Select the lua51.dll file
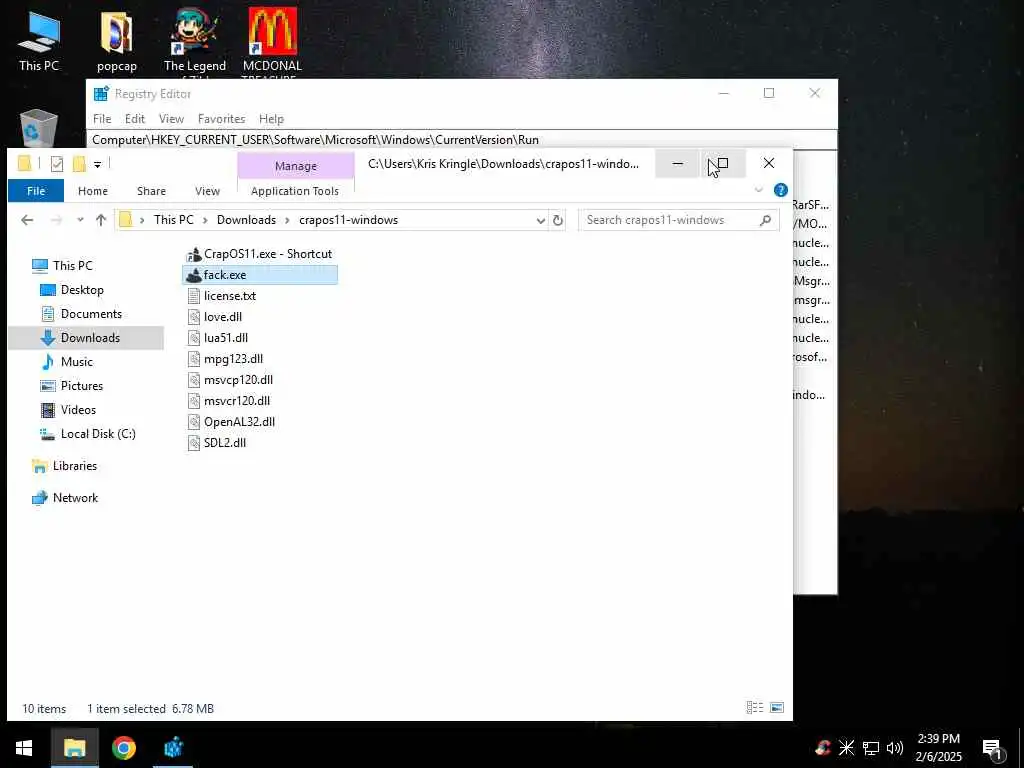1024x768 pixels. pos(217,338)
